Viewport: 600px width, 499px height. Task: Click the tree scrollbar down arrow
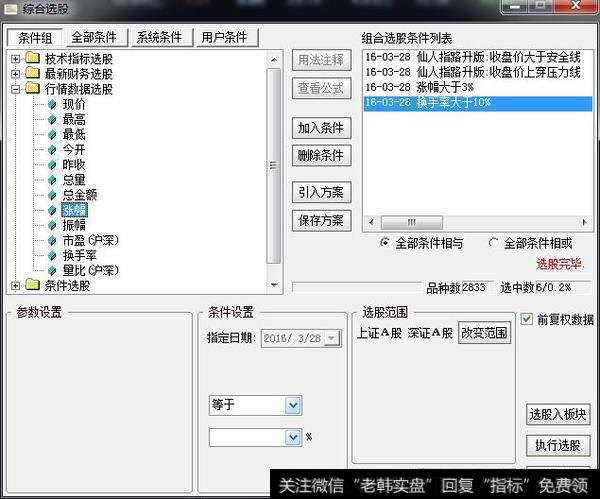pyautogui.click(x=274, y=285)
